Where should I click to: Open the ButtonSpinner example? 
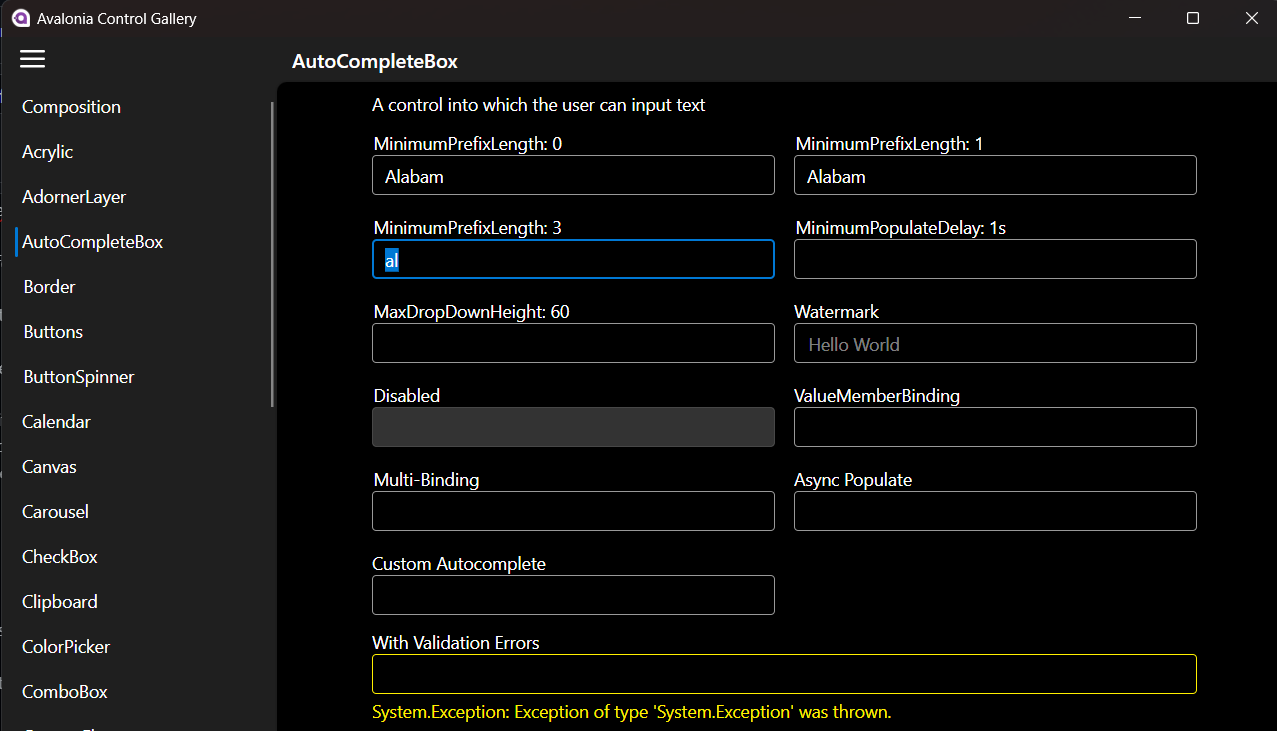pos(78,376)
